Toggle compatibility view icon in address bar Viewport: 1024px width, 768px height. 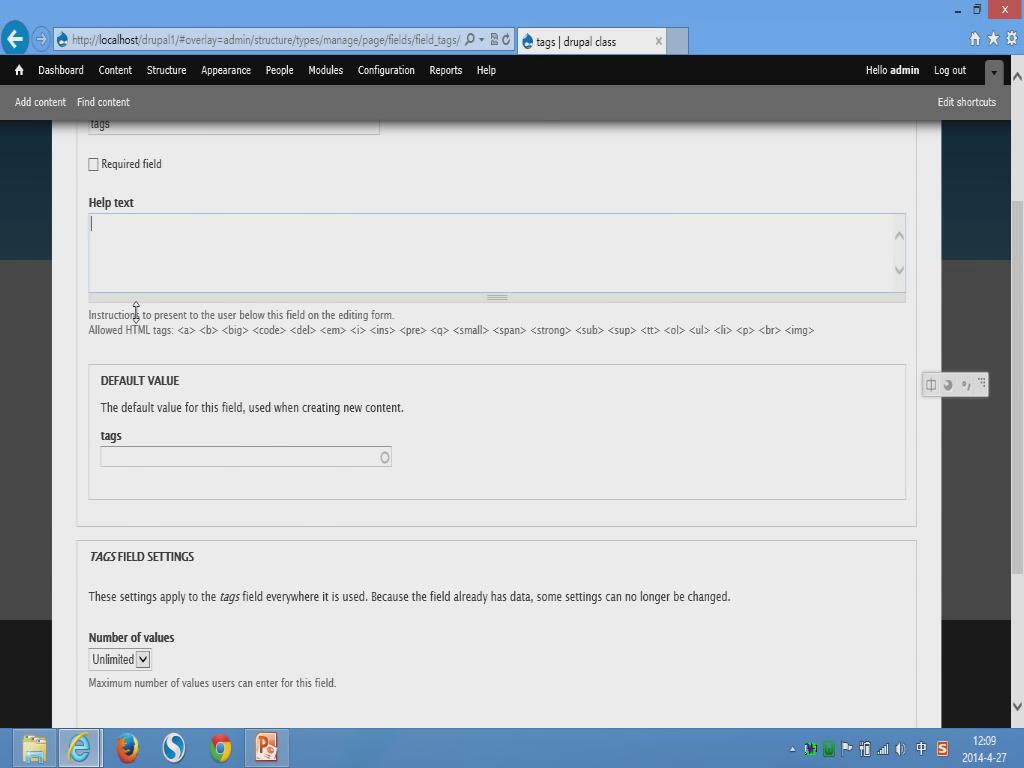point(494,40)
